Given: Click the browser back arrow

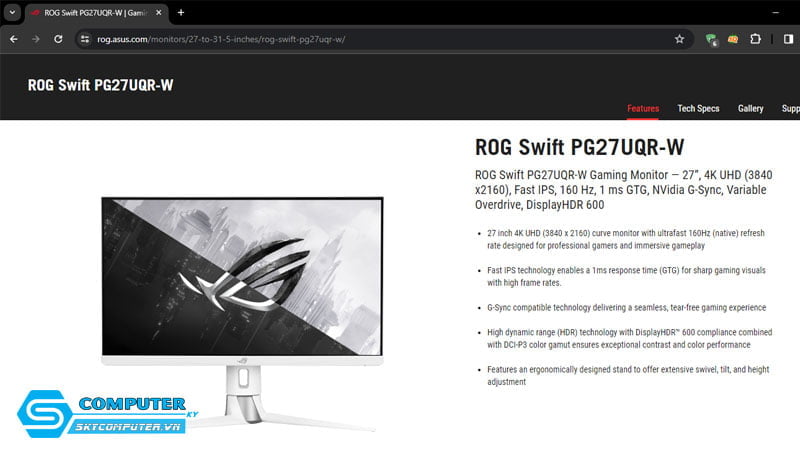Looking at the screenshot, I should coord(14,39).
